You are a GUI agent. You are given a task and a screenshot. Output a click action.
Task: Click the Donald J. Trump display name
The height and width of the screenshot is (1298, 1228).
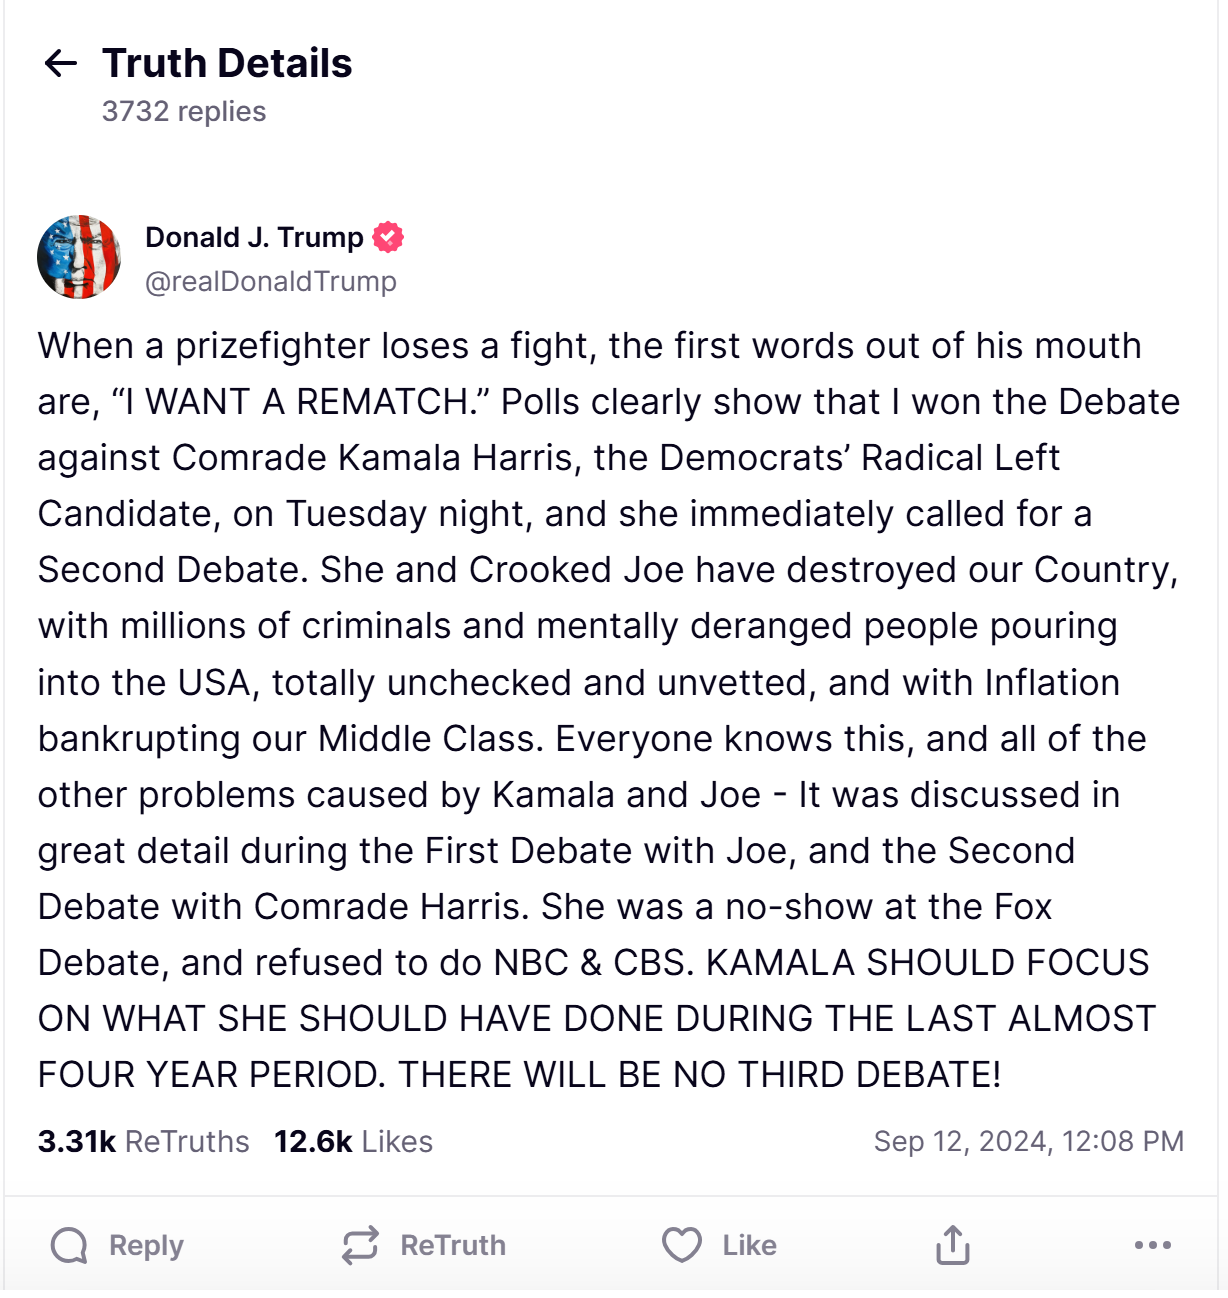tap(254, 237)
